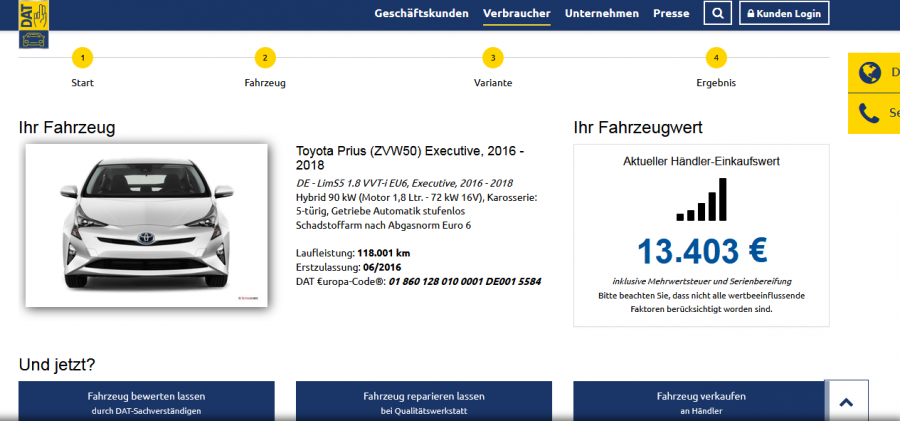900x421 pixels.
Task: Select the Verbraucher menu item
Action: [516, 14]
